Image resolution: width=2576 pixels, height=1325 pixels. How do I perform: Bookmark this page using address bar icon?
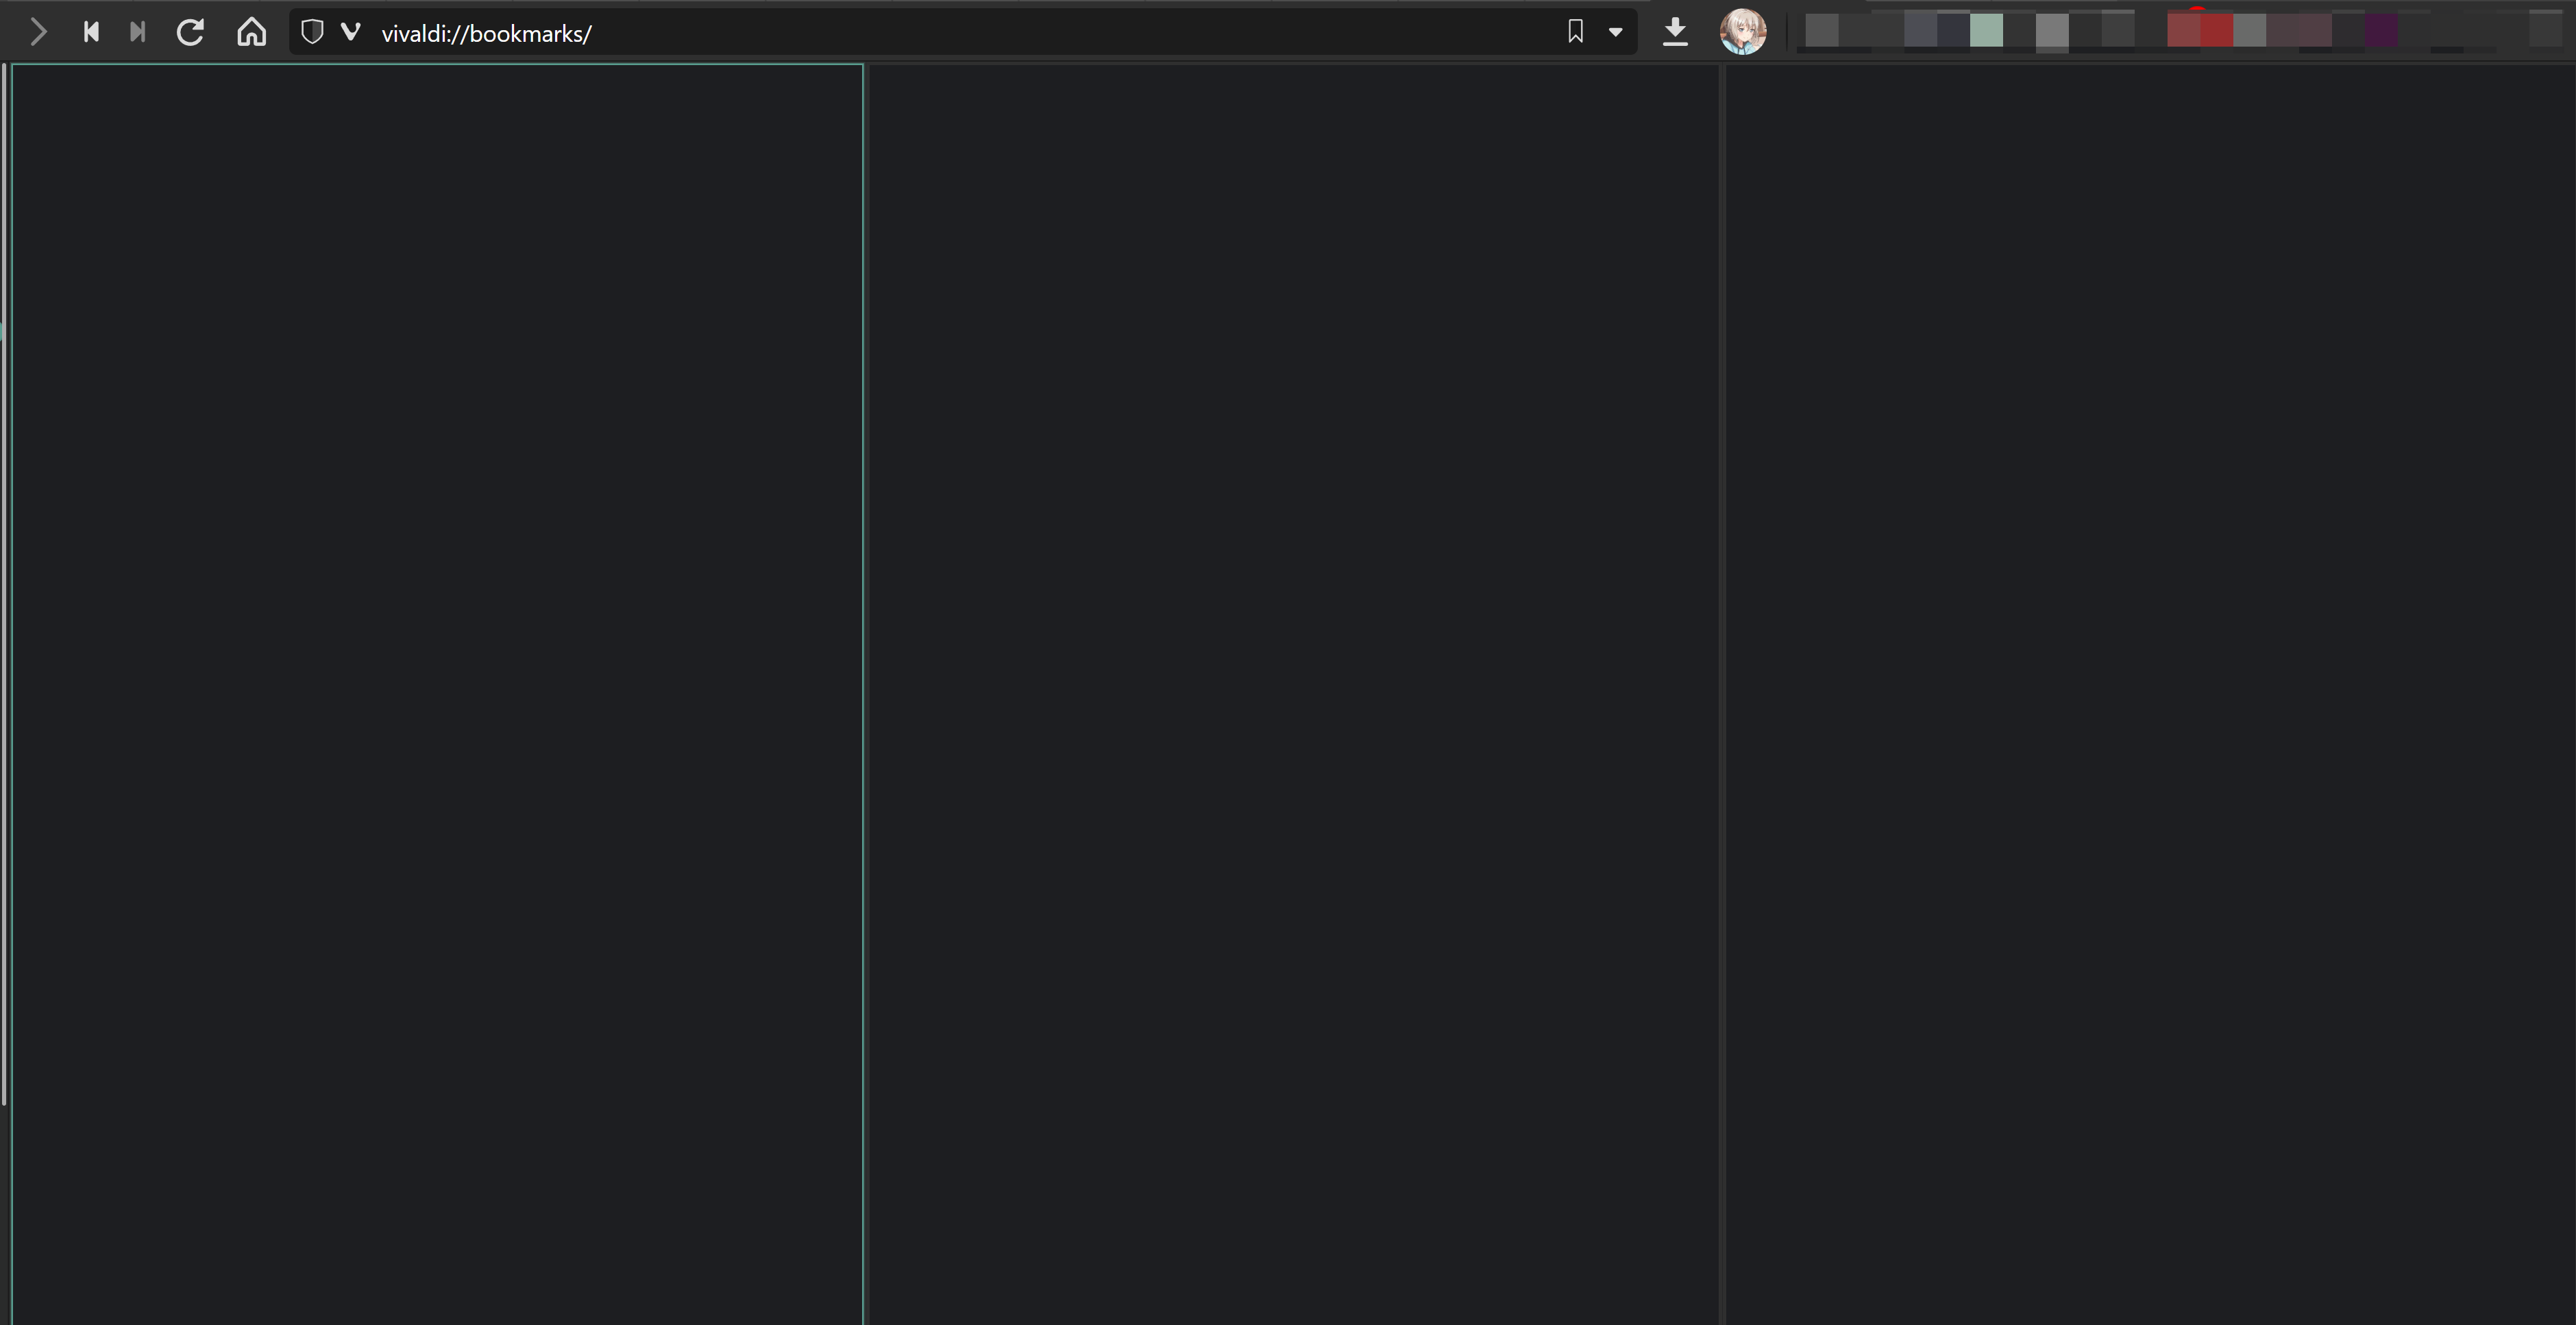[x=1575, y=32]
